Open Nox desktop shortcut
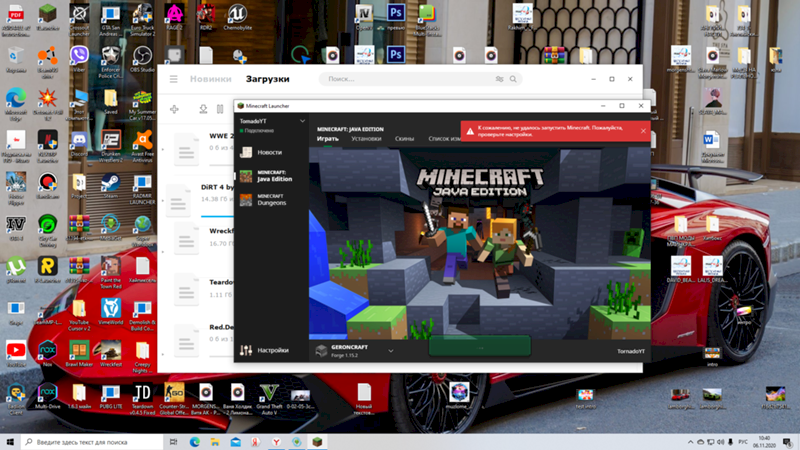The height and width of the screenshot is (450, 800). tap(47, 354)
